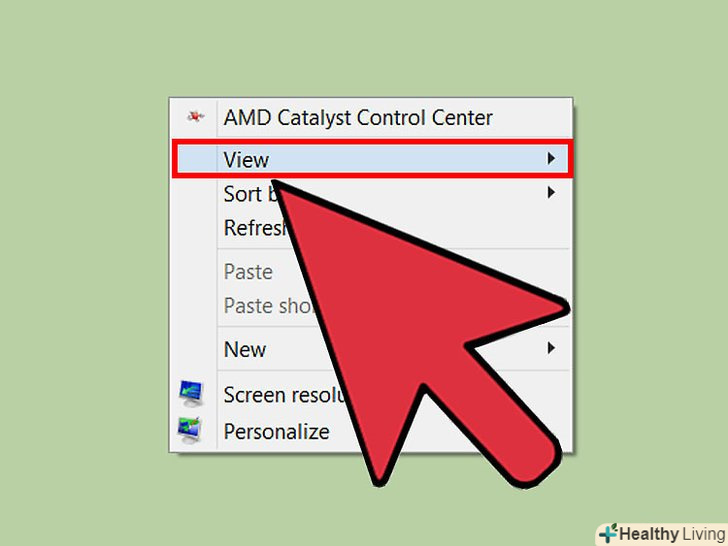Click the Healthy Living watermark text
The height and width of the screenshot is (546, 728).
[671, 534]
